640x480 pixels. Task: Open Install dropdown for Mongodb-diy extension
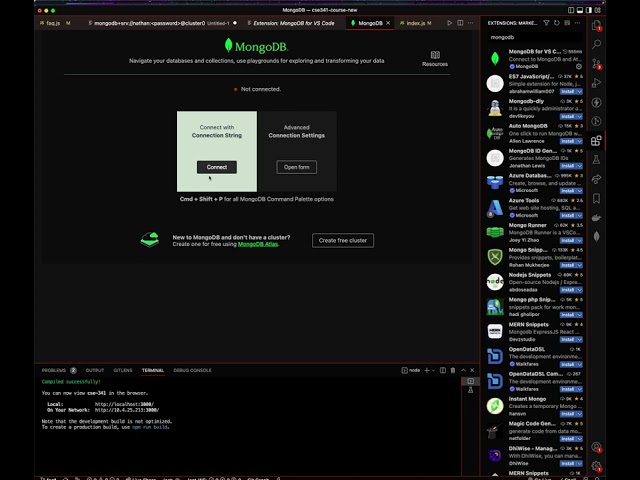click(580, 116)
